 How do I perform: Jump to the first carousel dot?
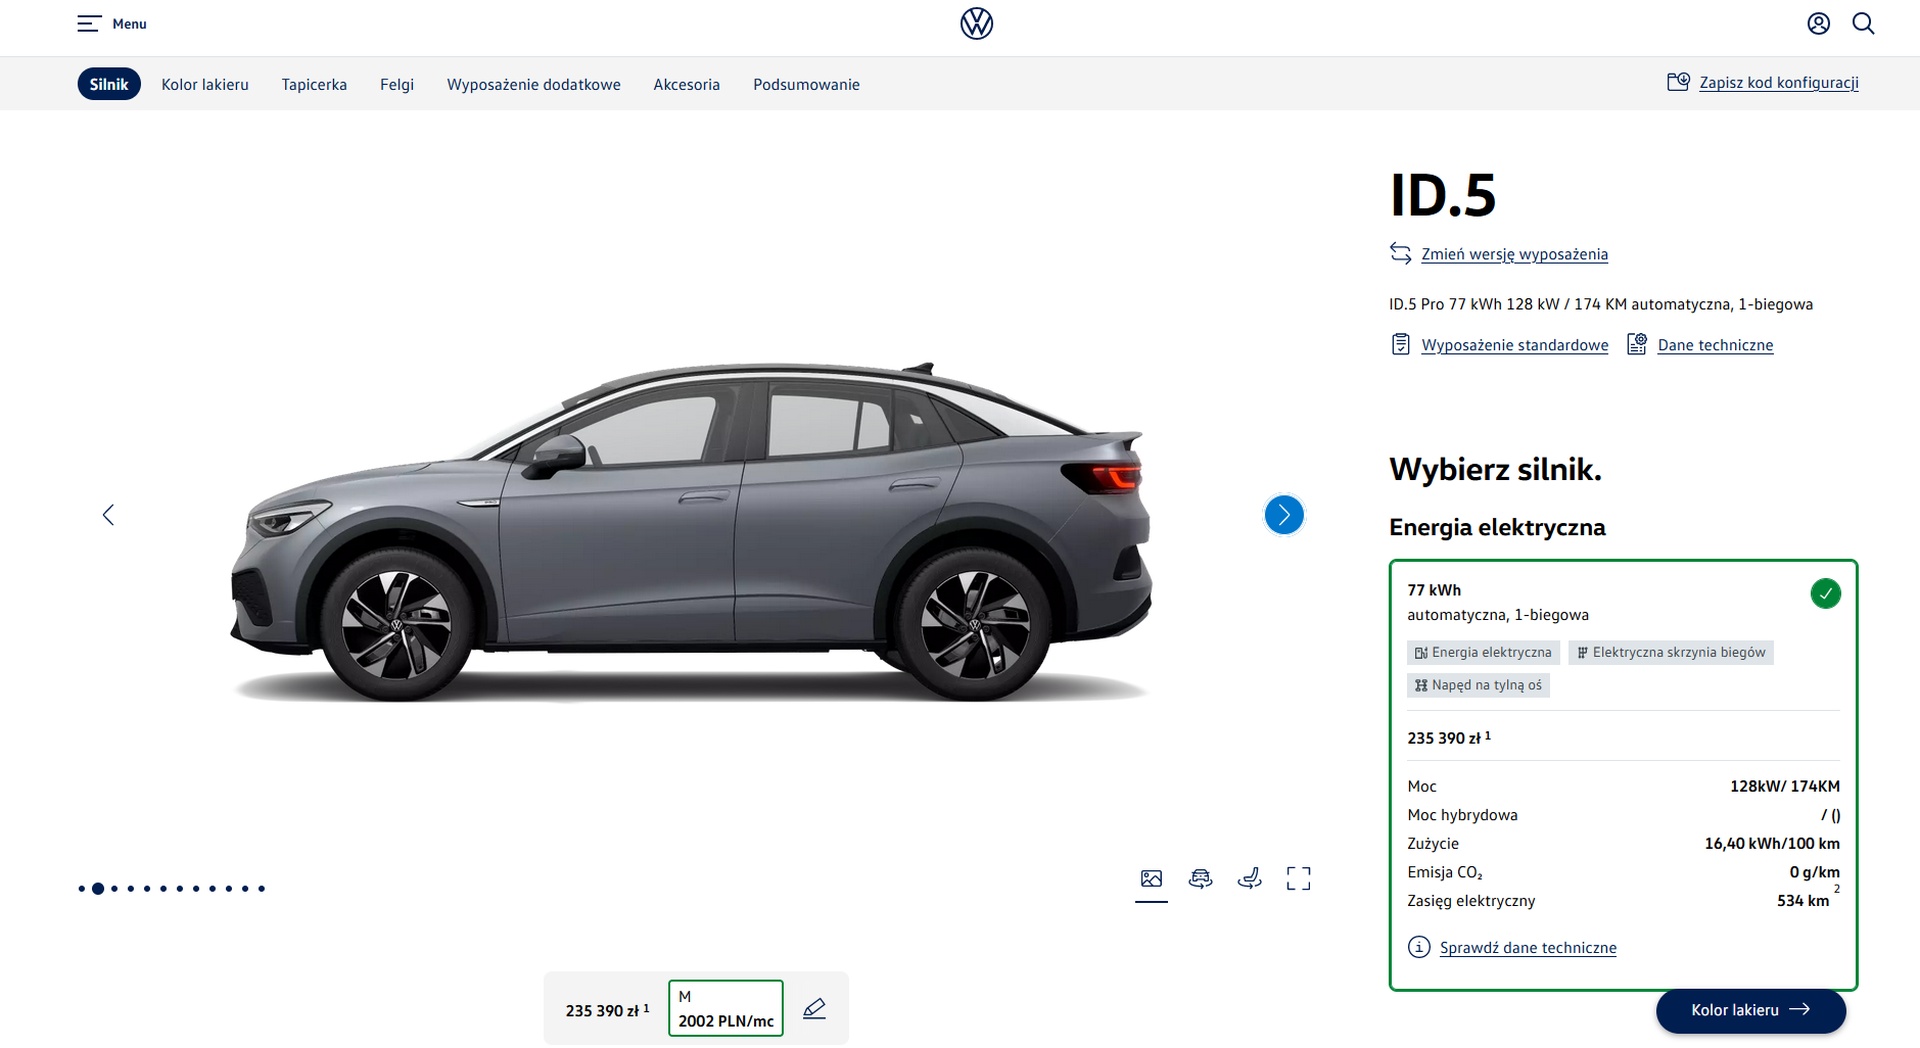click(82, 888)
